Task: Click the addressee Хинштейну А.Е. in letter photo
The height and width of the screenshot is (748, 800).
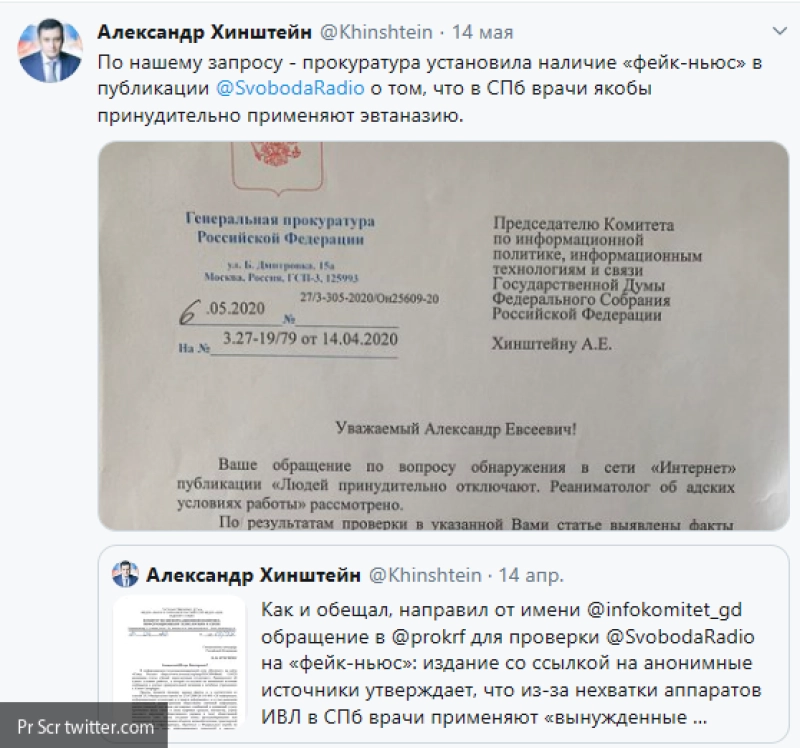Action: [552, 344]
